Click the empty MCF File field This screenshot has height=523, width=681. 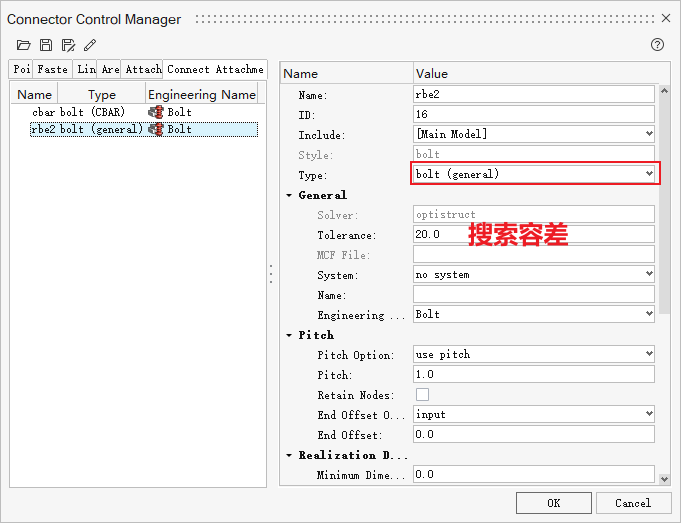pos(534,254)
